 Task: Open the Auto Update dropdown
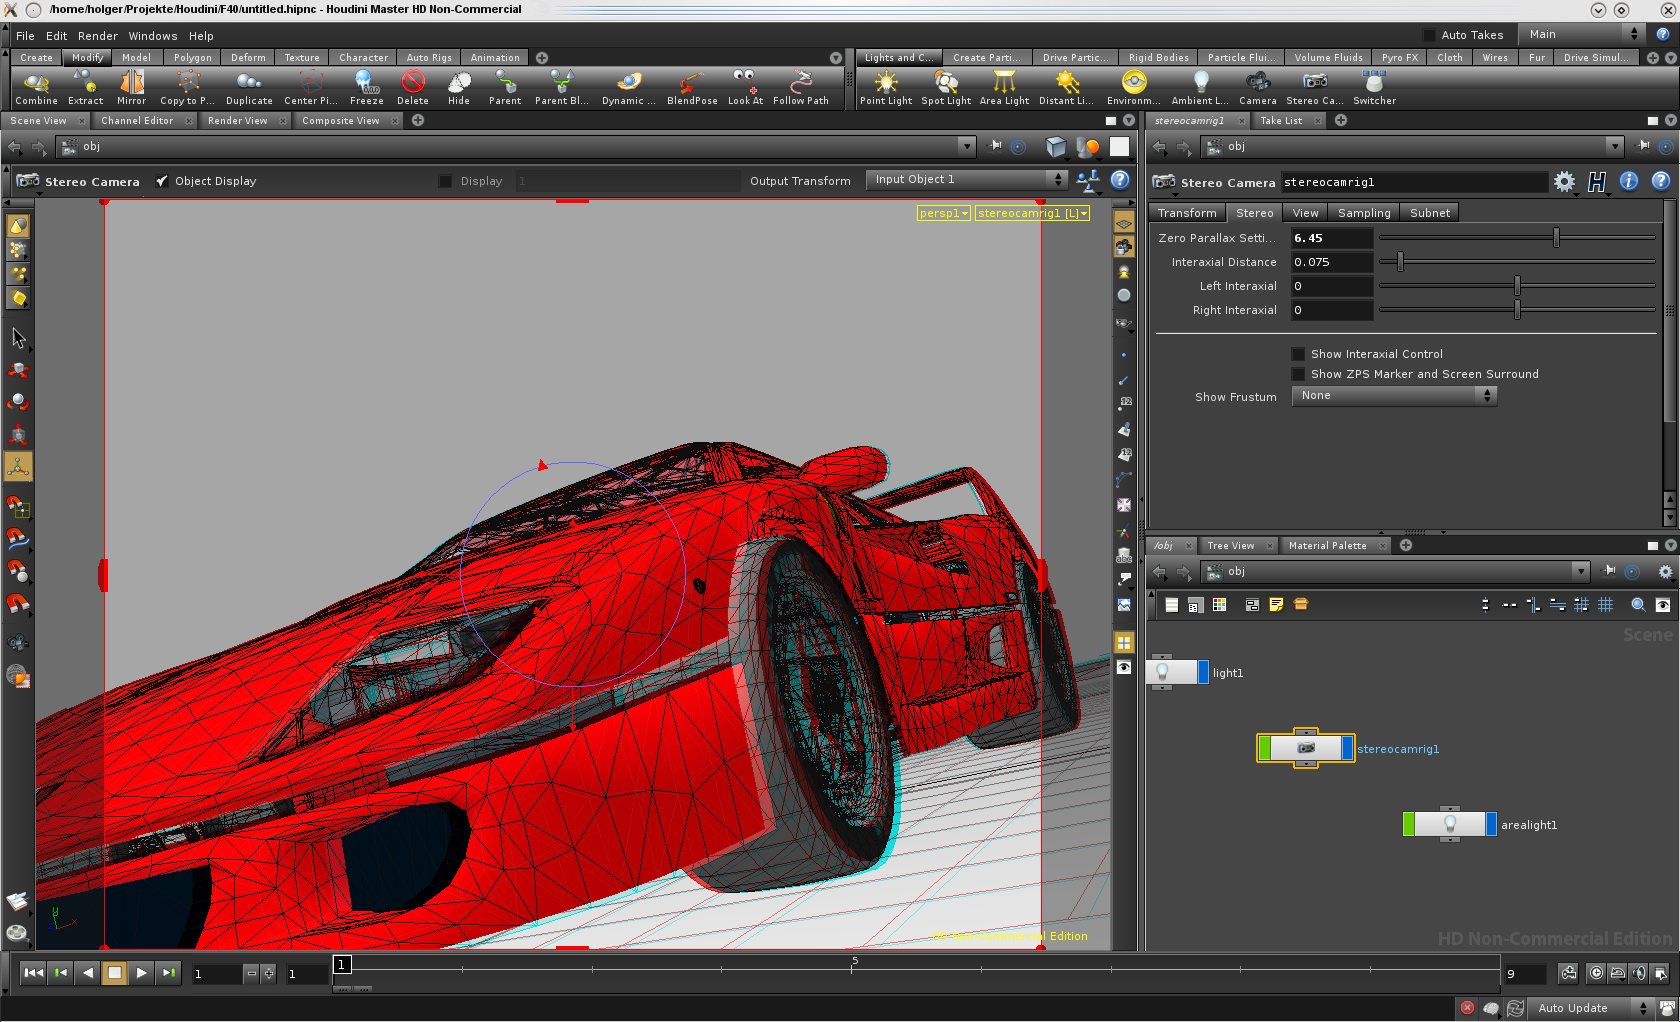point(1592,1008)
